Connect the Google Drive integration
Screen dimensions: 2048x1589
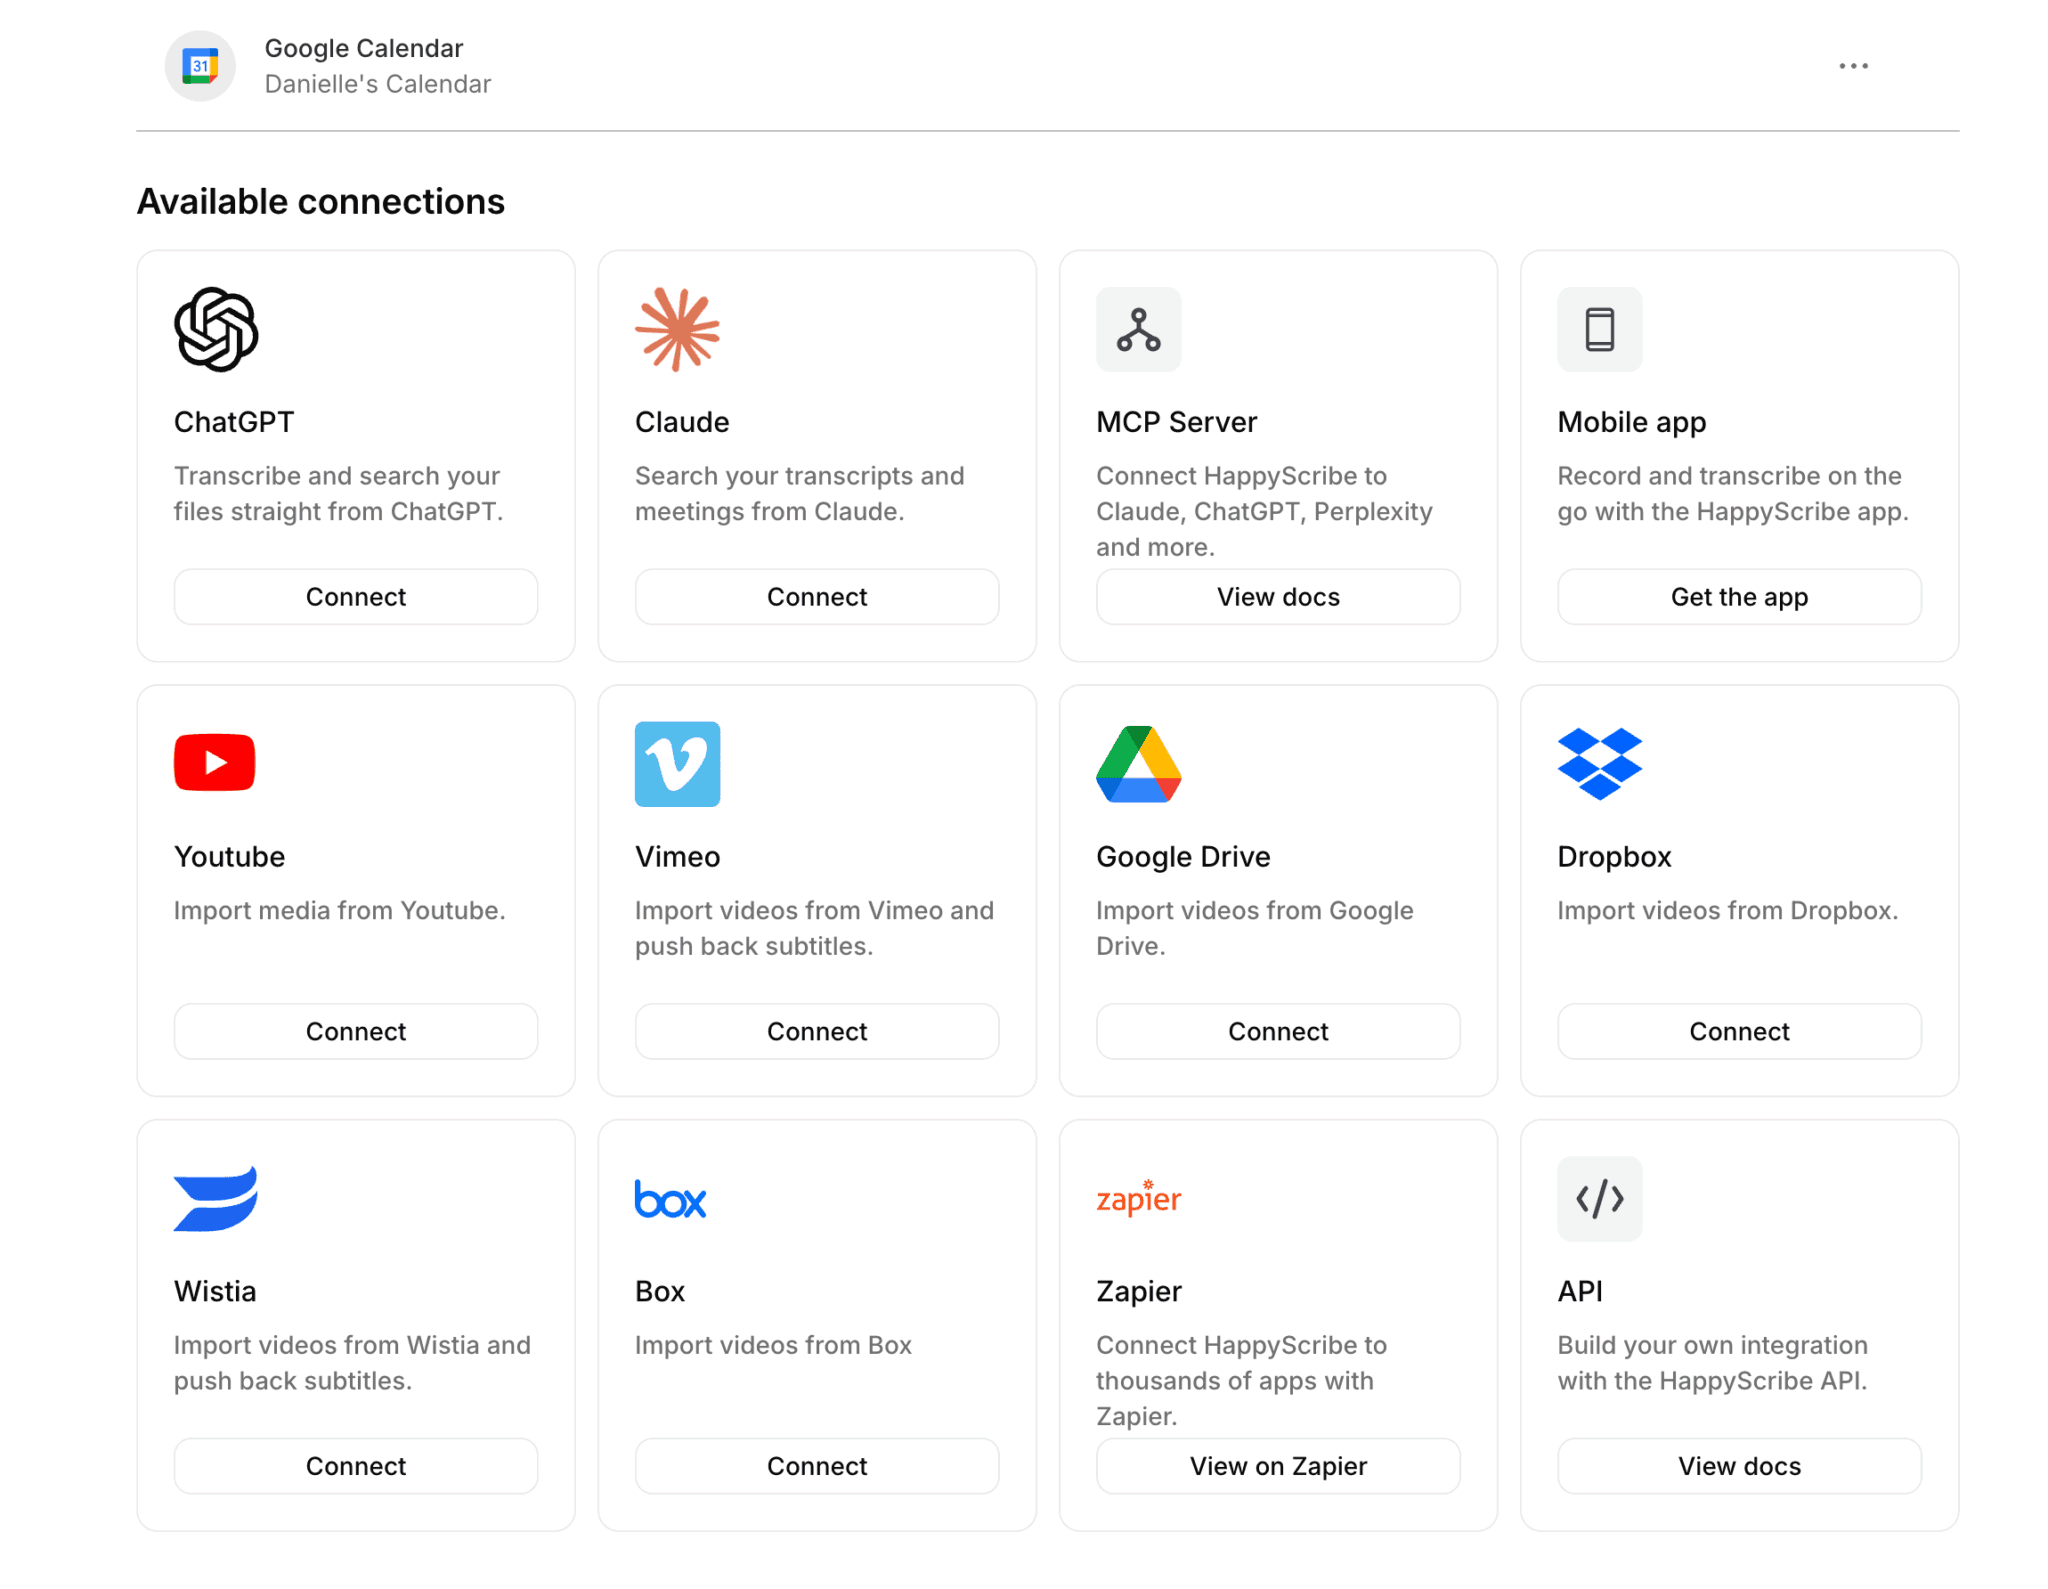point(1278,1032)
